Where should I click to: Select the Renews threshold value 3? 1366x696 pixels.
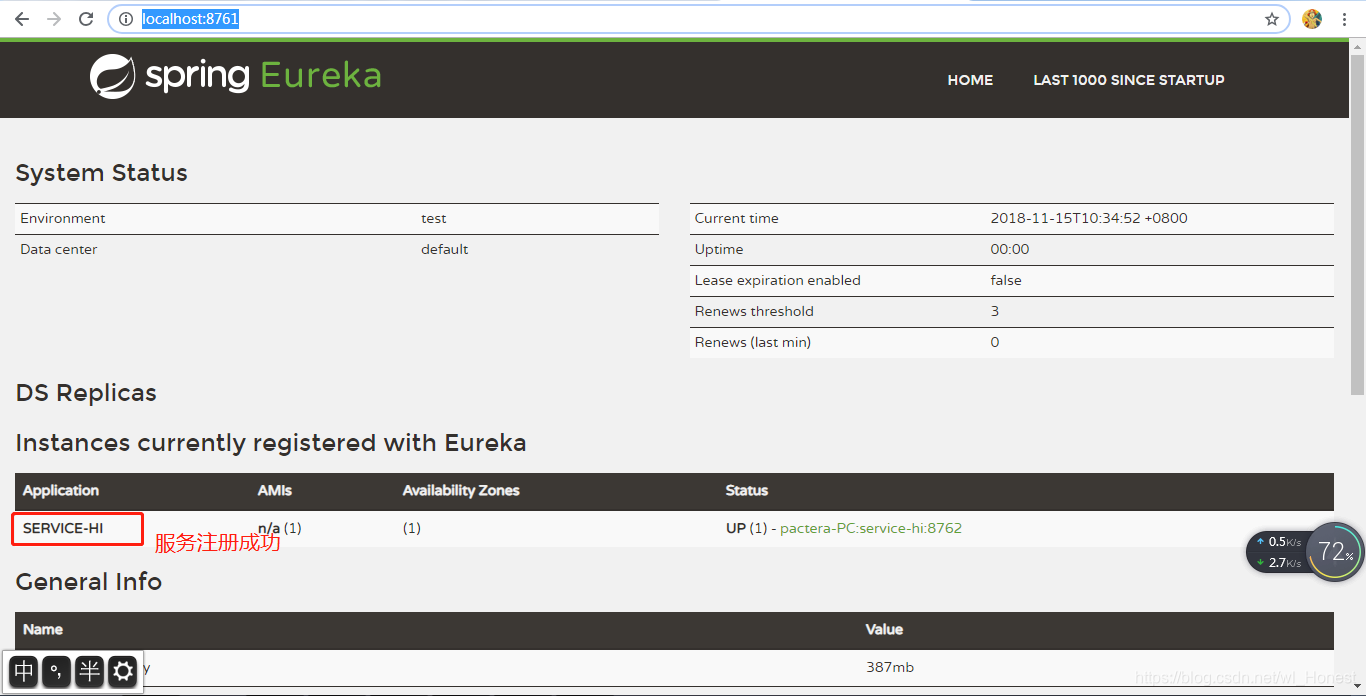(x=995, y=311)
